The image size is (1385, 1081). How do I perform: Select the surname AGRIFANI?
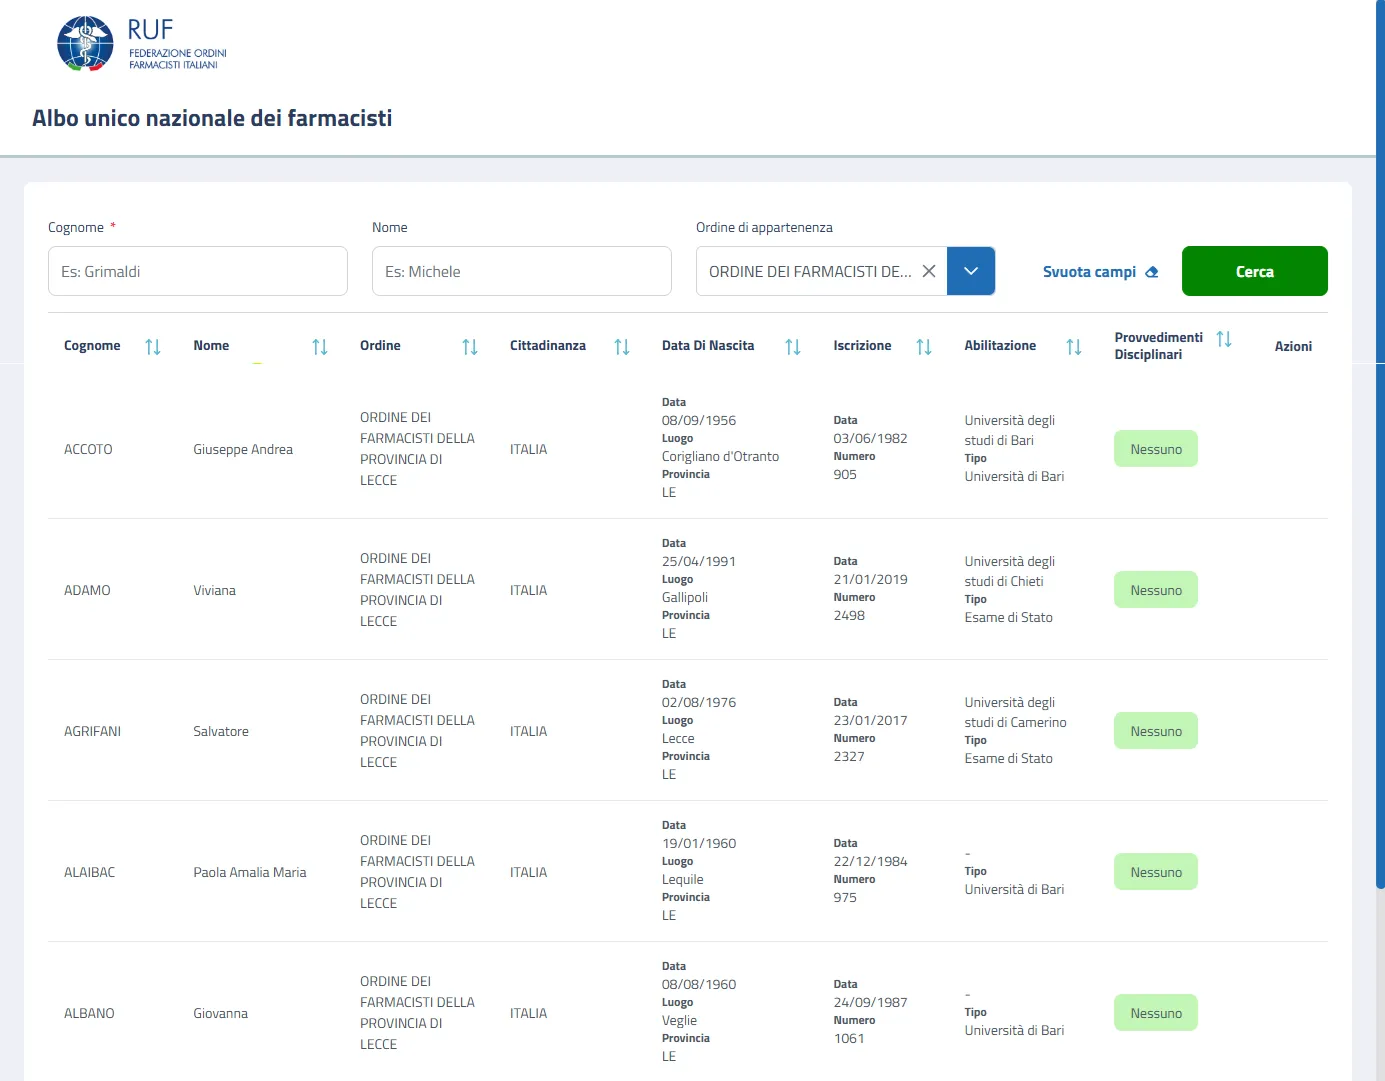(92, 731)
